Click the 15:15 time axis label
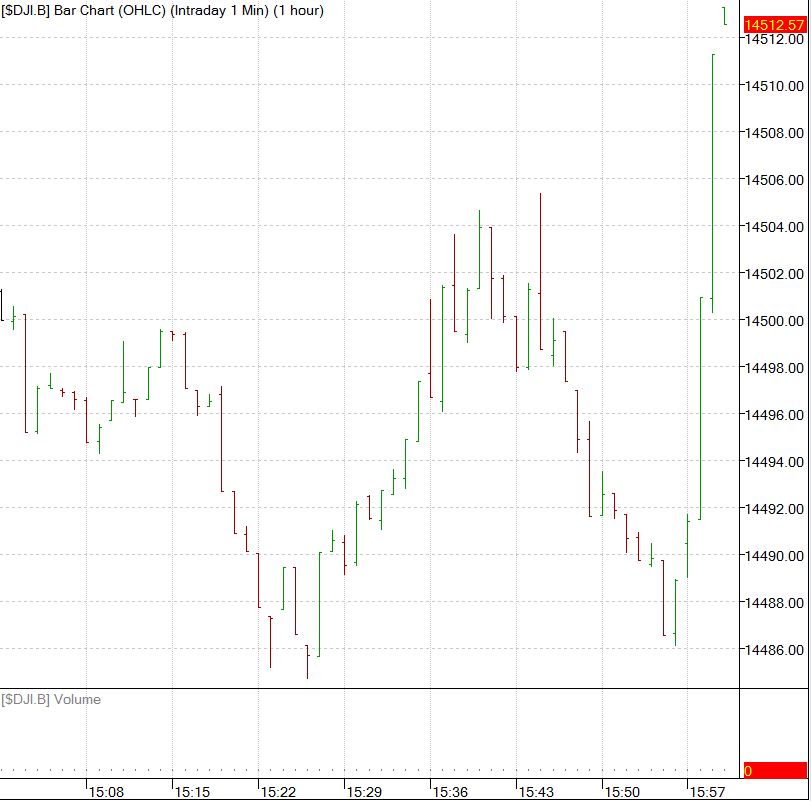This screenshot has height=801, width=811. [x=193, y=792]
